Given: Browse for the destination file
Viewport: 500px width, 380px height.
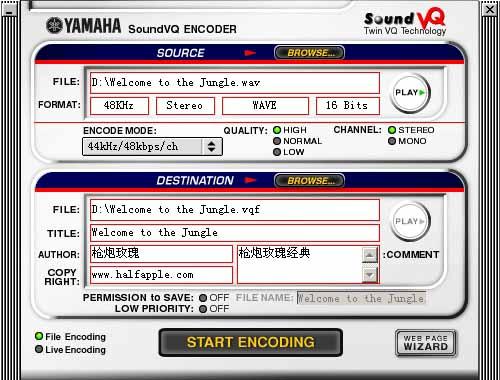Looking at the screenshot, I should click(309, 181).
